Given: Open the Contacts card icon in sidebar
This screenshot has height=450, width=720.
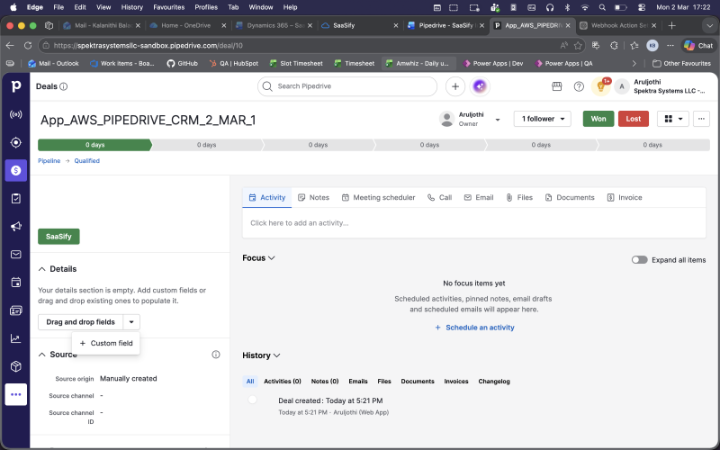Looking at the screenshot, I should click(16, 310).
